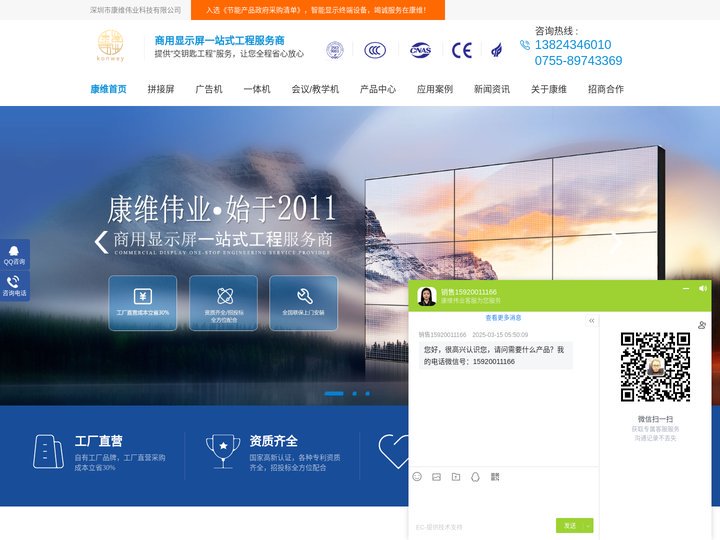This screenshot has width=720, height=540.
Task: Click the CCC certification badge
Action: (x=375, y=50)
